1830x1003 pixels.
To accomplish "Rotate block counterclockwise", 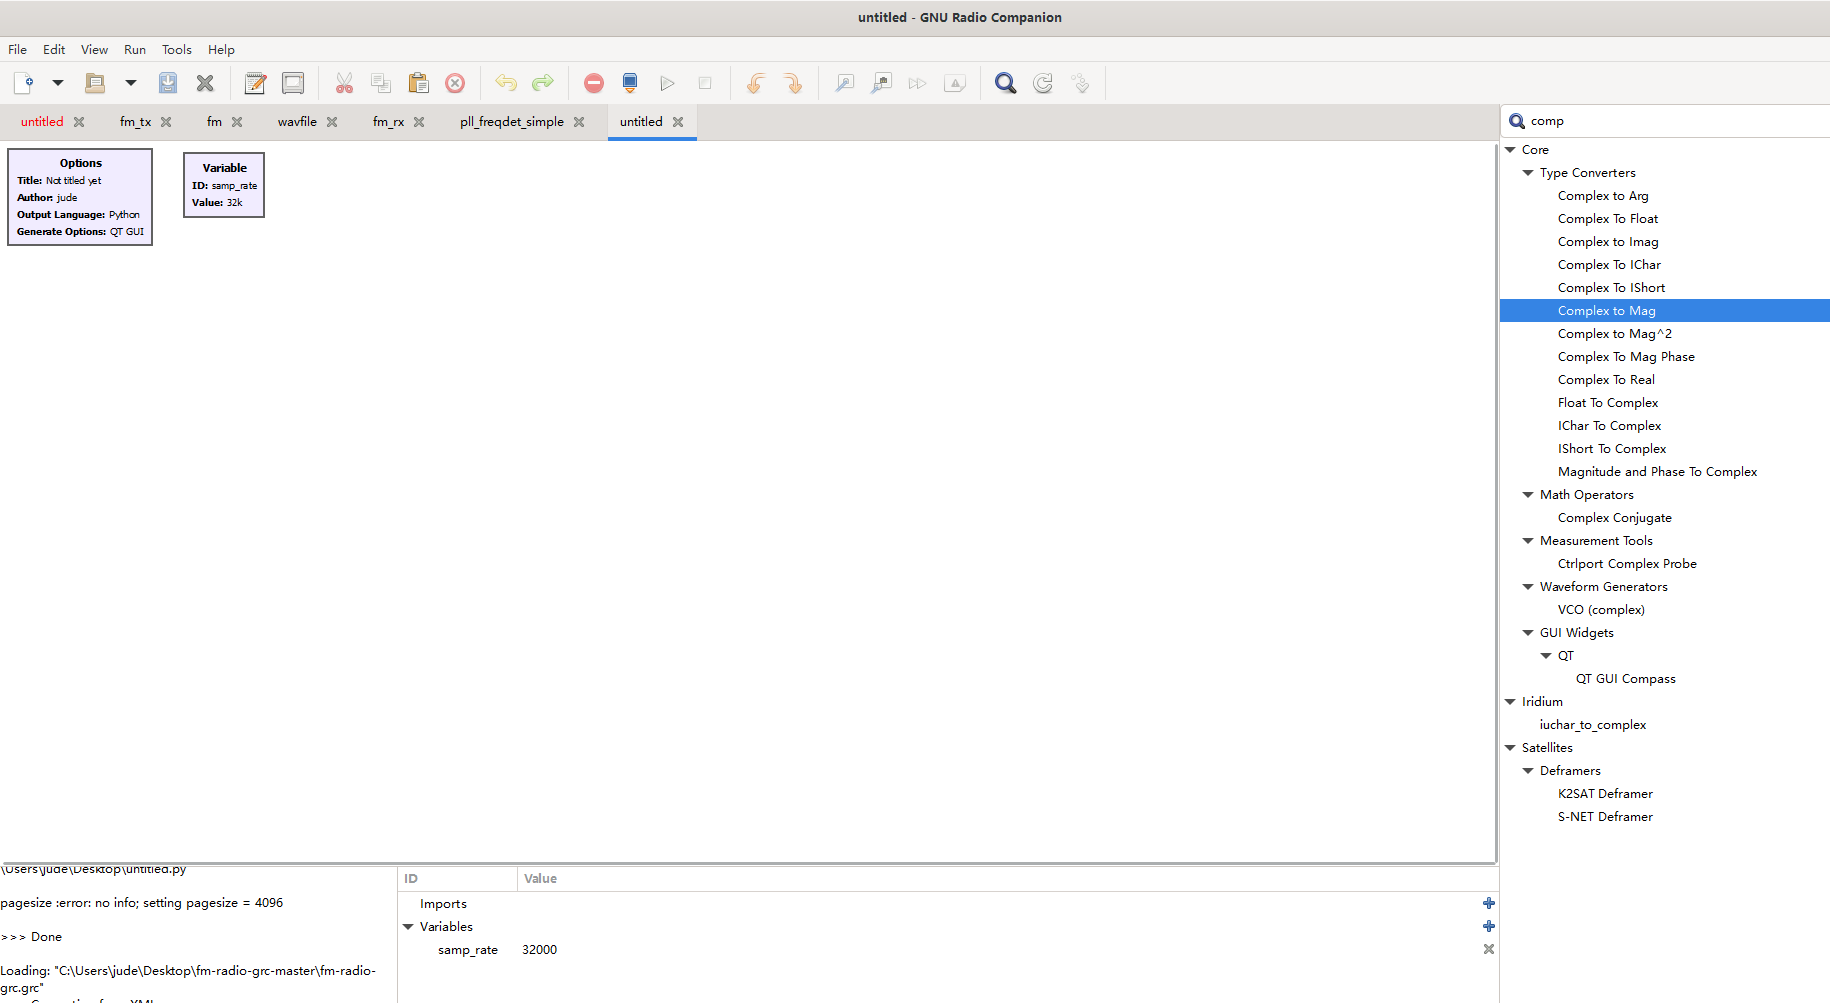I will point(756,83).
